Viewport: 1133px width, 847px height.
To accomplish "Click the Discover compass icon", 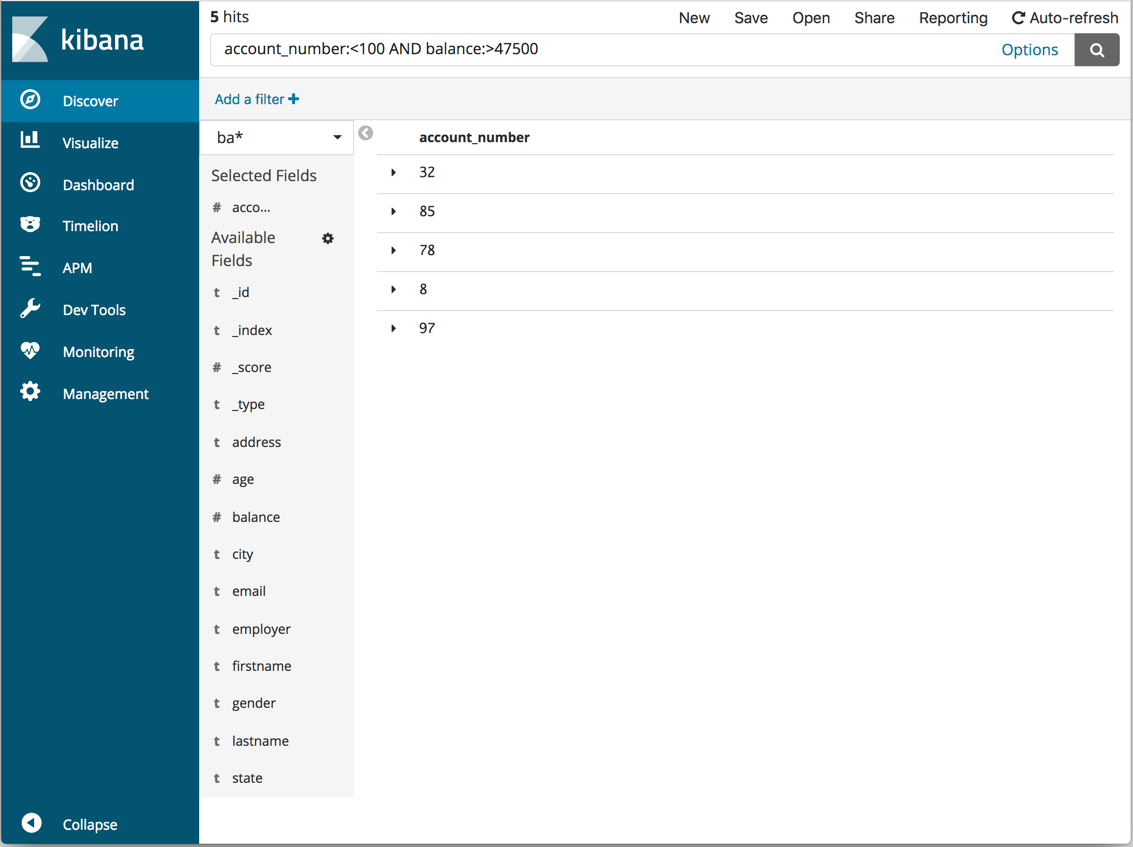I will tap(31, 100).
